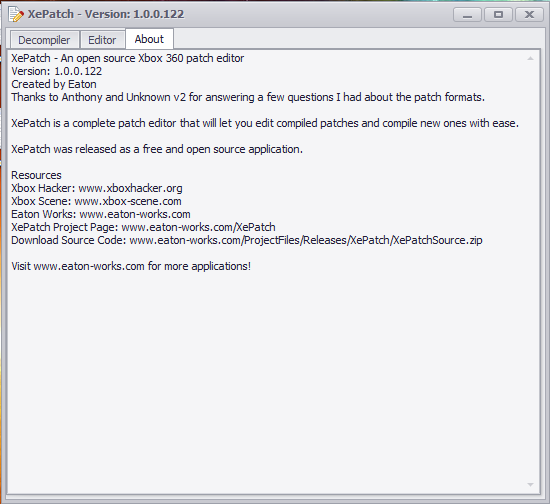Click the 'Visit www.eaton-works.com' line
Viewport: 550px width, 504px height.
click(131, 266)
